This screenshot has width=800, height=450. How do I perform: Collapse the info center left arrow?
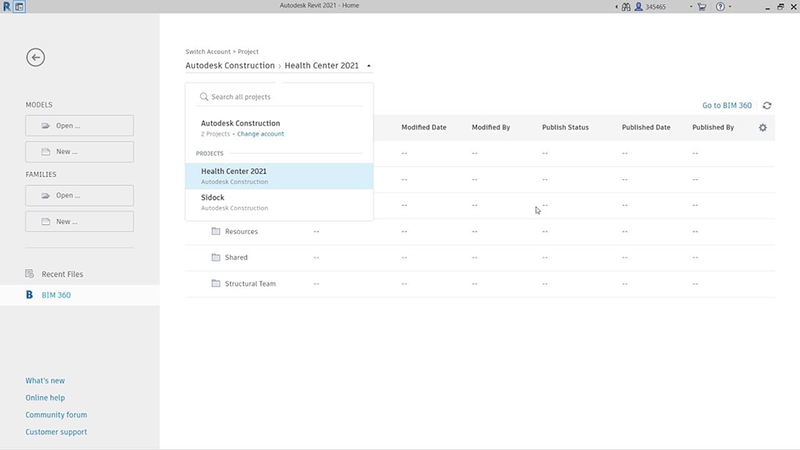(616, 7)
